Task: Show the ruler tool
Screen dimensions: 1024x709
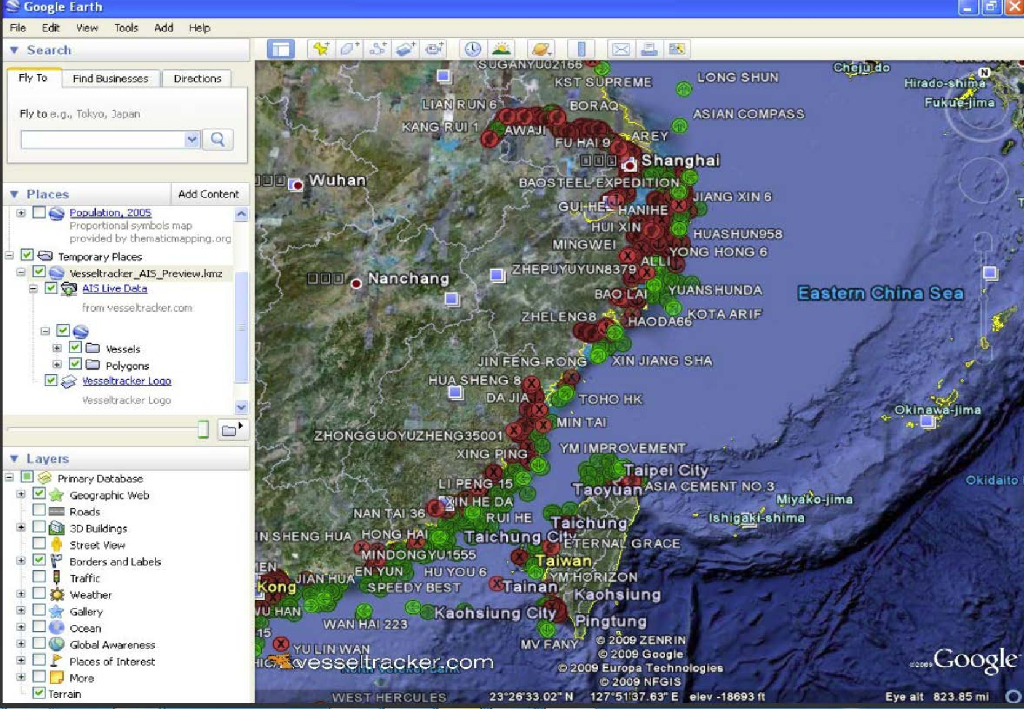Action: [582, 48]
